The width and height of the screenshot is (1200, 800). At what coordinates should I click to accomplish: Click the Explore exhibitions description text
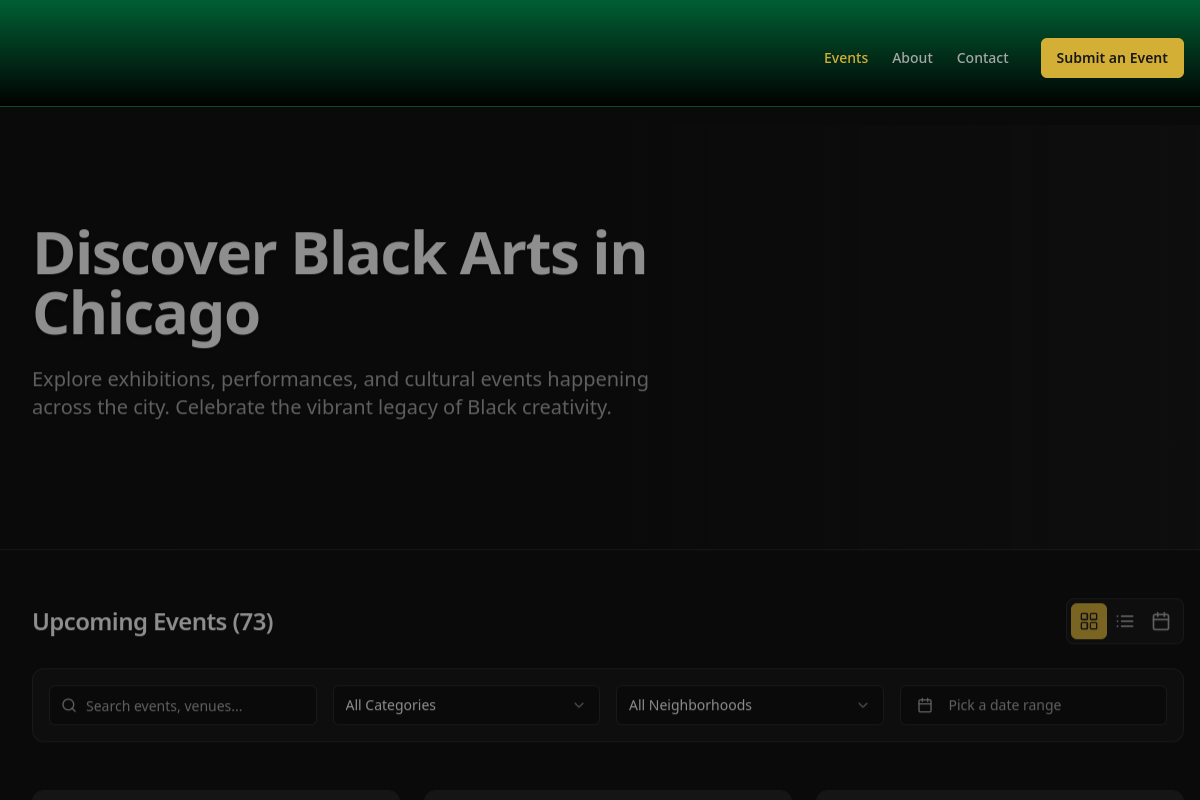click(x=340, y=393)
